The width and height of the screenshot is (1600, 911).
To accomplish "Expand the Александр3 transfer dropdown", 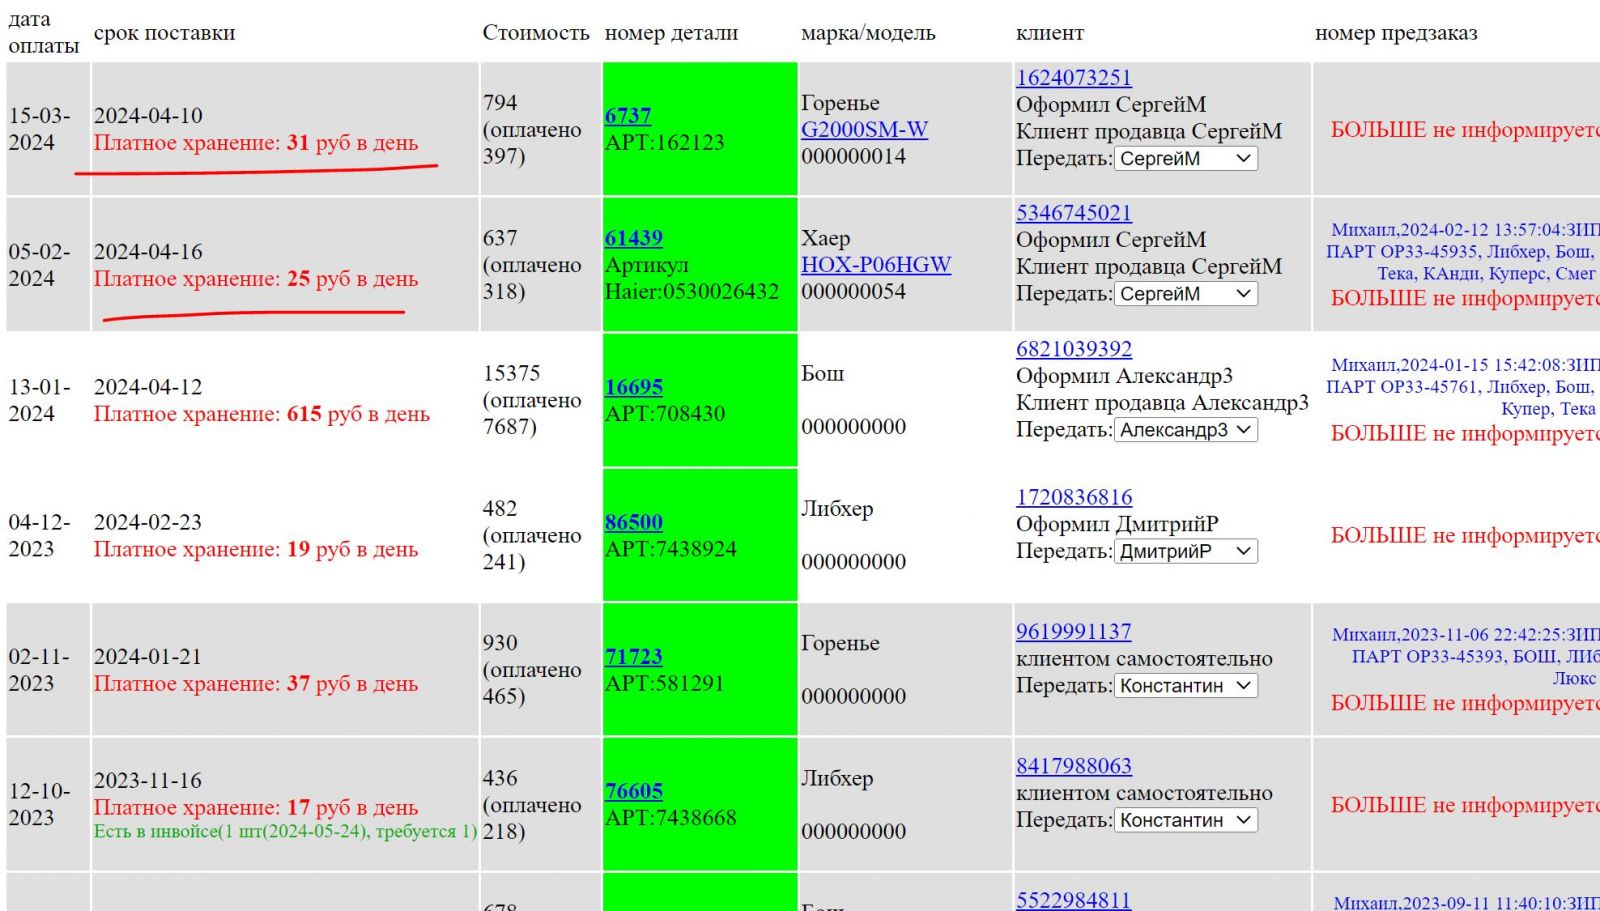I will [x=1186, y=430].
